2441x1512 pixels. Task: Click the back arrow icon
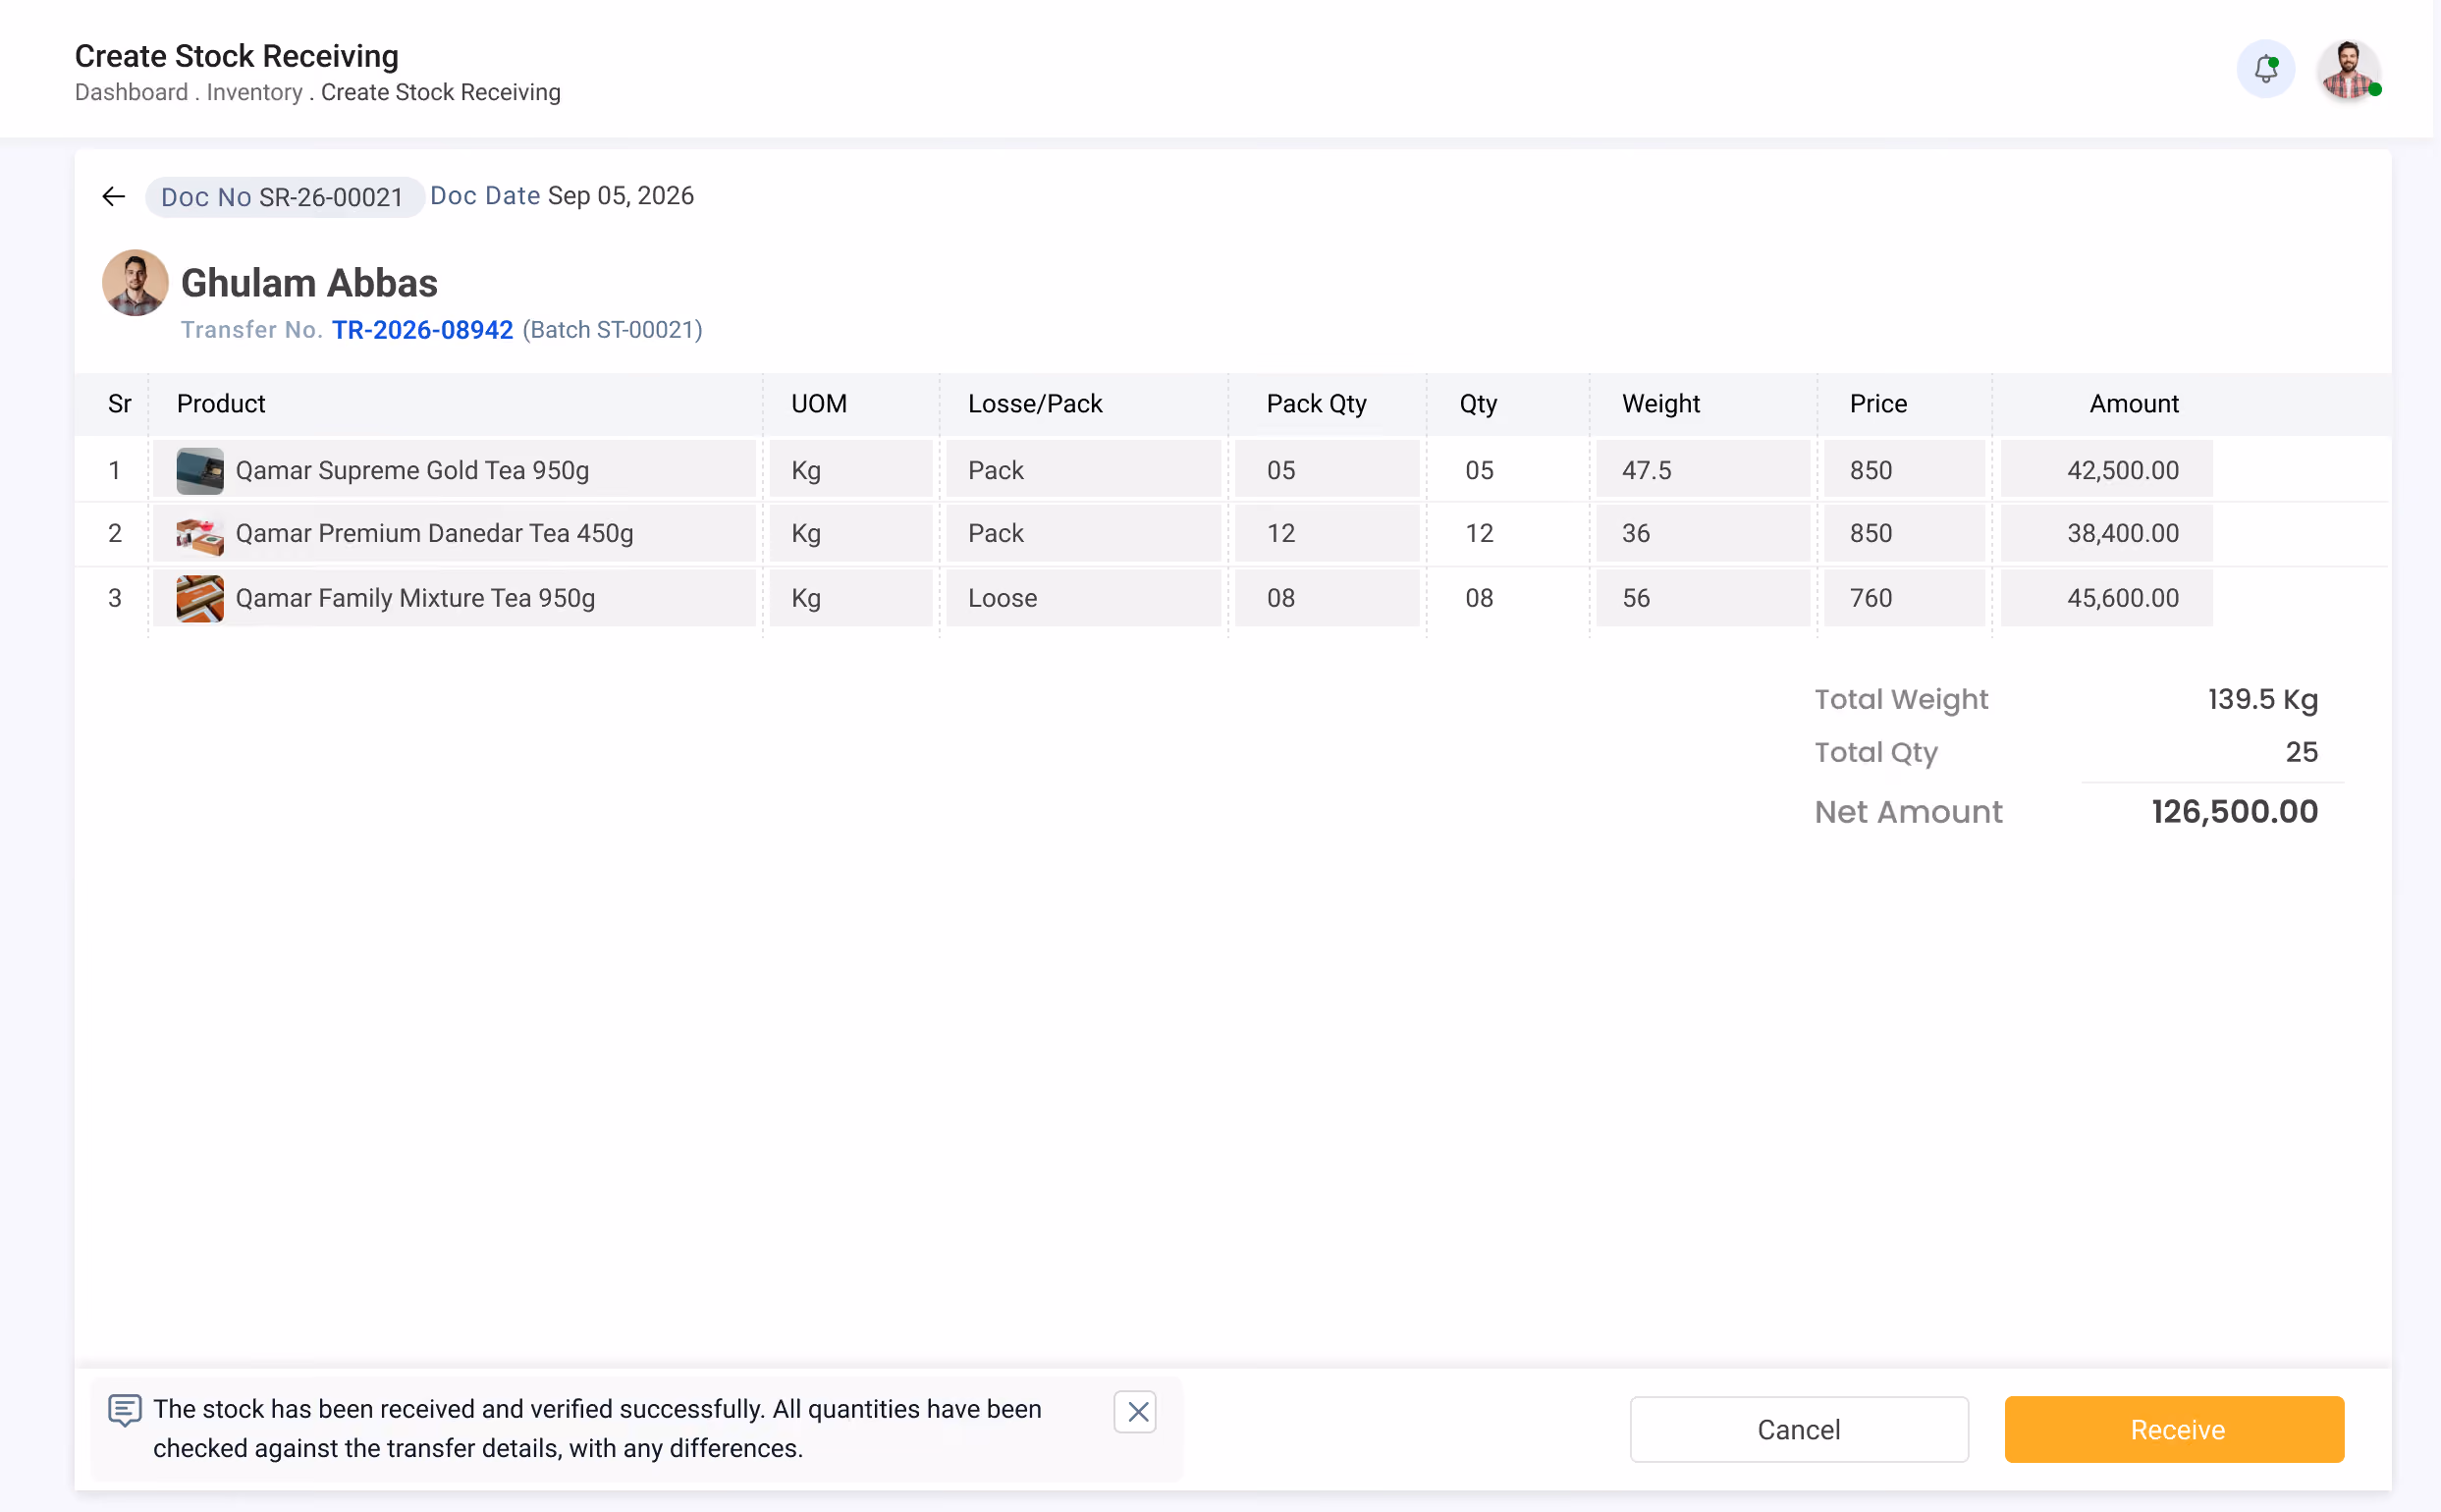[x=113, y=196]
